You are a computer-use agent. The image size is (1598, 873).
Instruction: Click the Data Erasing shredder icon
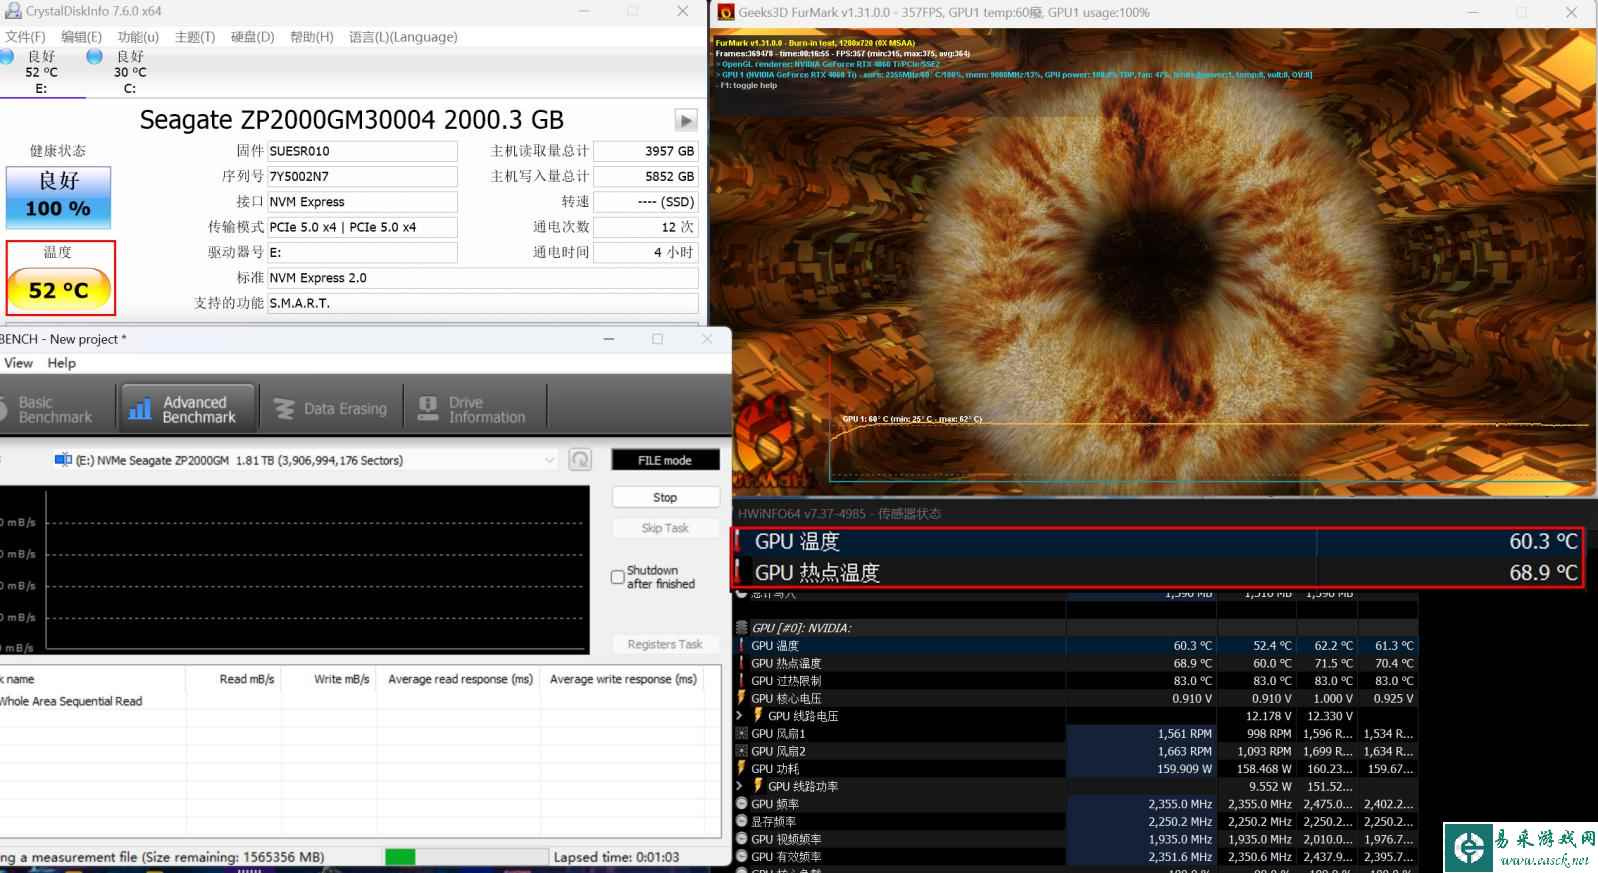pyautogui.click(x=284, y=409)
